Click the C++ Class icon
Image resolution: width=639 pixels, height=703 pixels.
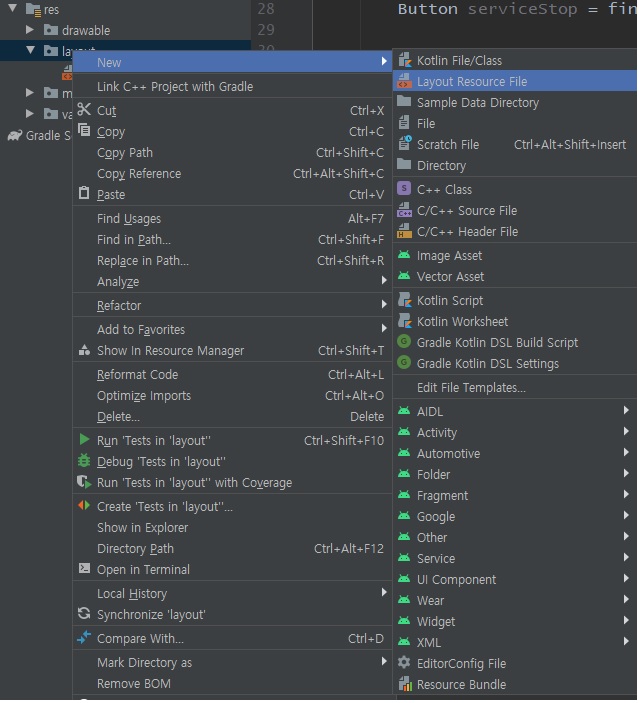click(x=404, y=189)
